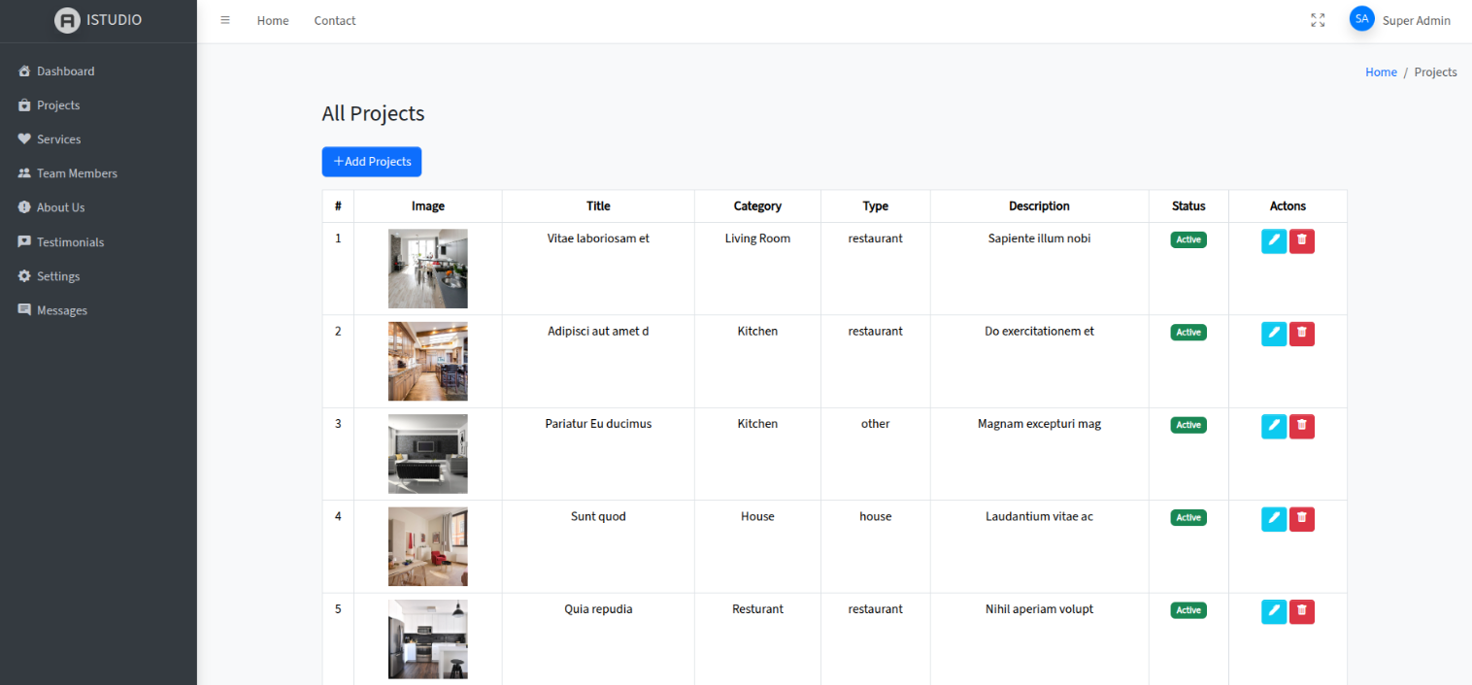
Task: Open the Messages section
Action: (x=61, y=310)
